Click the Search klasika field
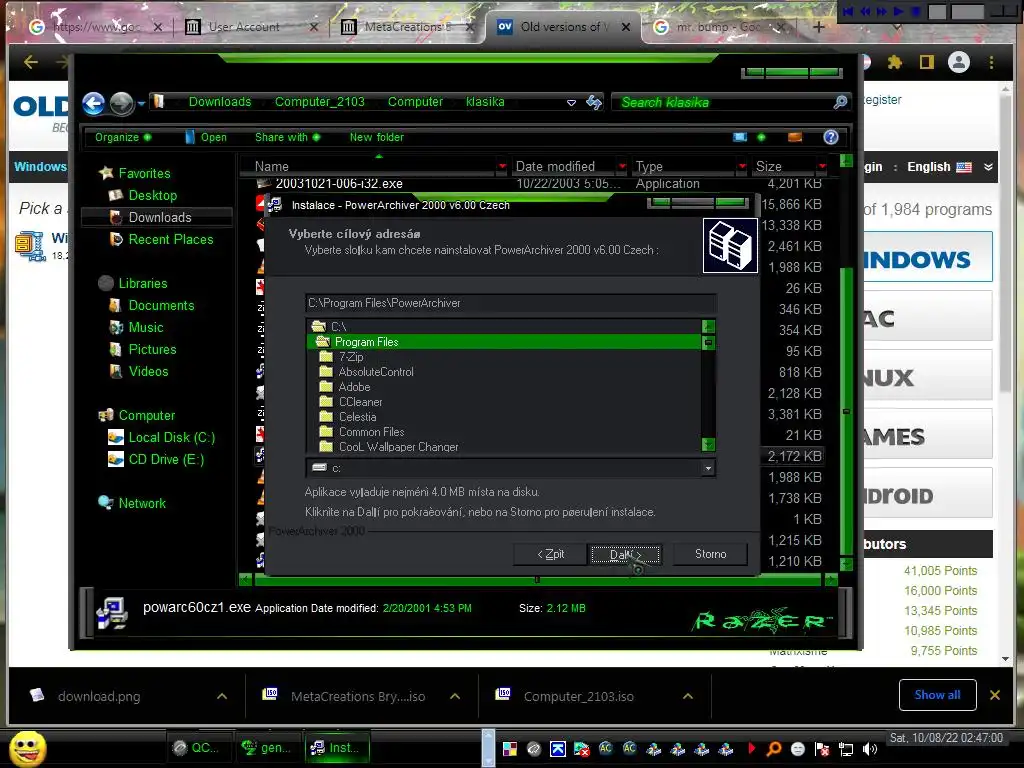The height and width of the screenshot is (768, 1024). coord(722,103)
